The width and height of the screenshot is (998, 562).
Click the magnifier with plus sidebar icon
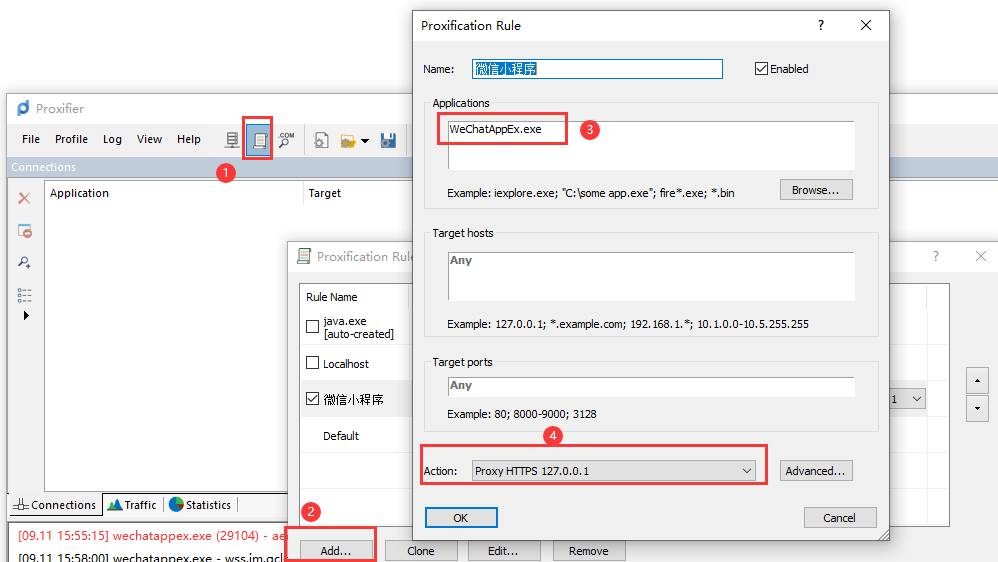click(24, 262)
